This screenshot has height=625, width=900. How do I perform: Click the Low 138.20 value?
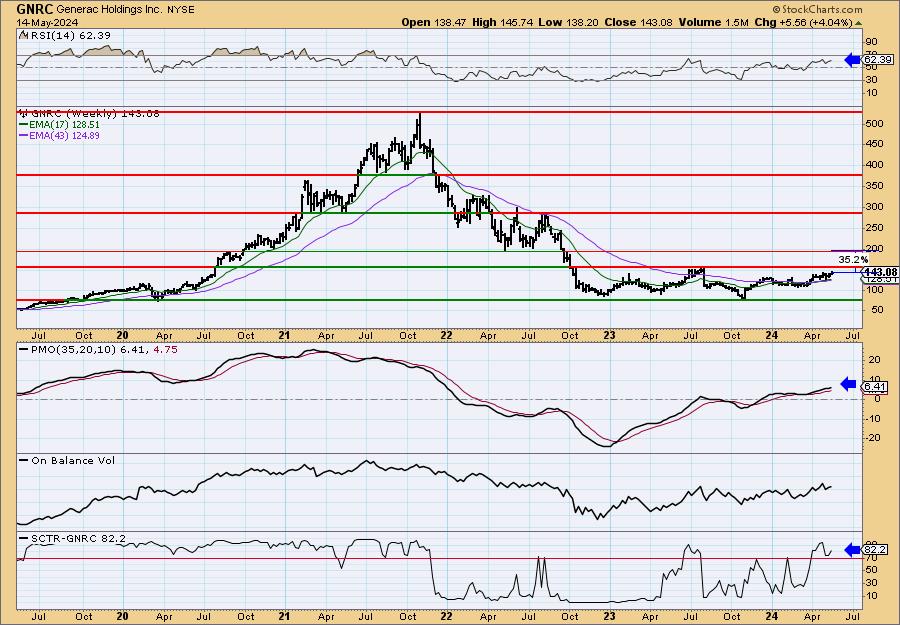point(568,22)
